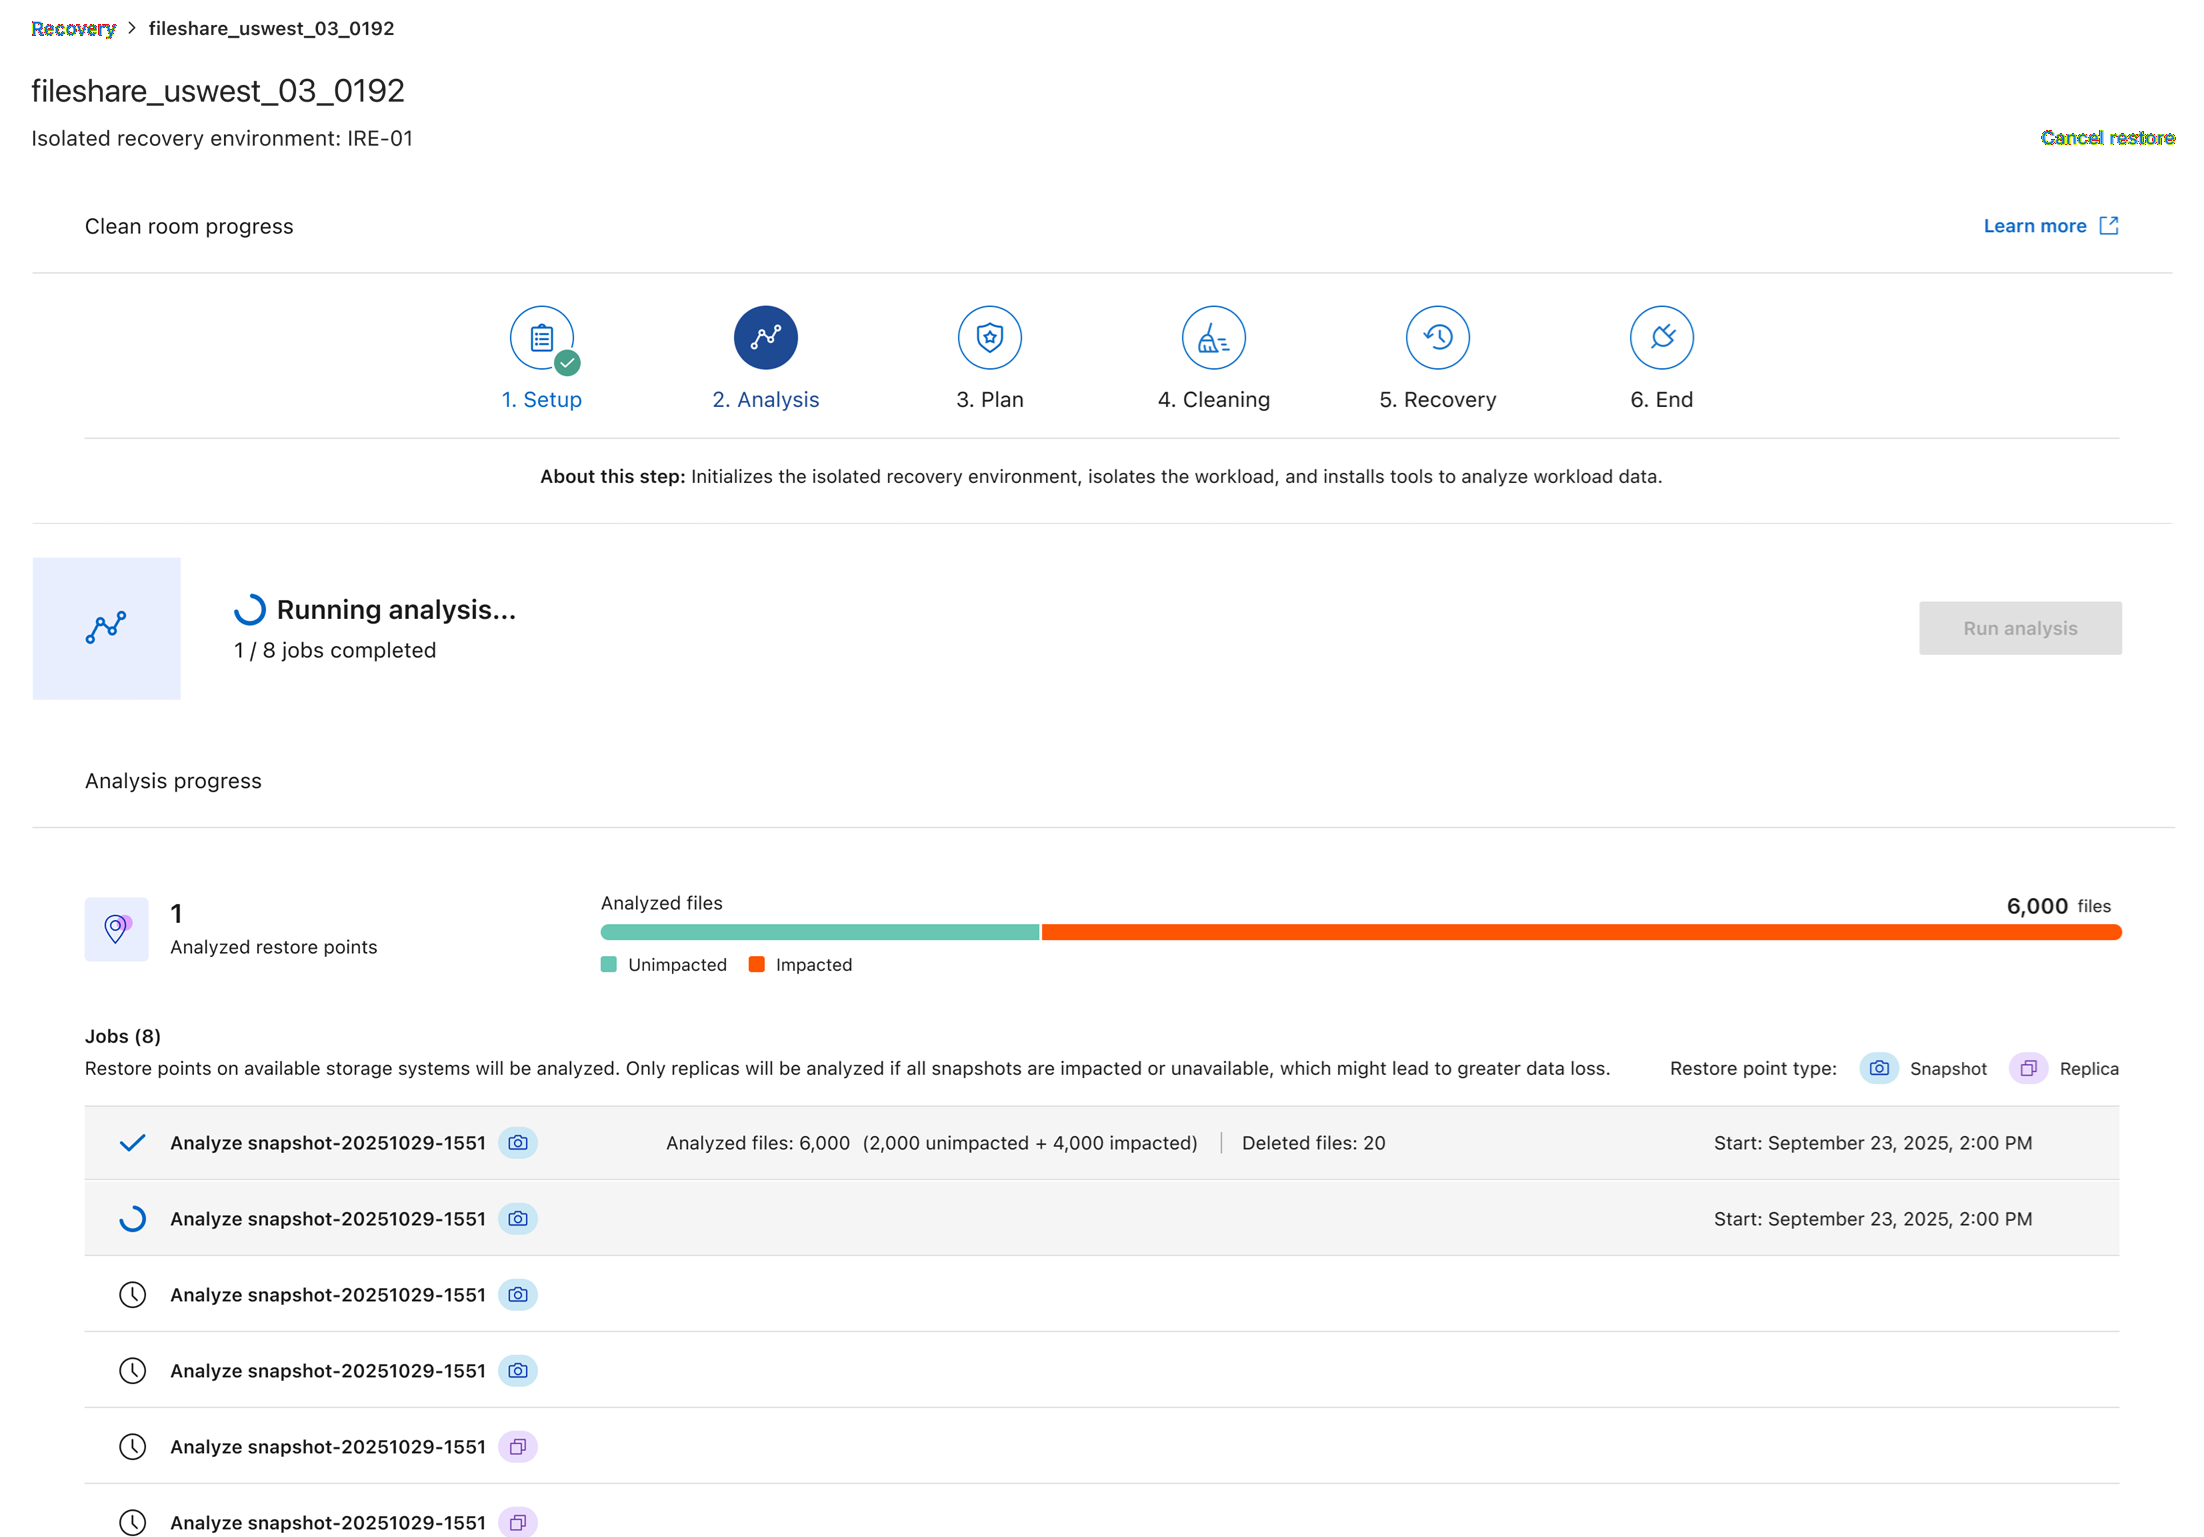This screenshot has width=2204, height=1537.
Task: Click the Replica legend copy icon
Action: (2028, 1068)
